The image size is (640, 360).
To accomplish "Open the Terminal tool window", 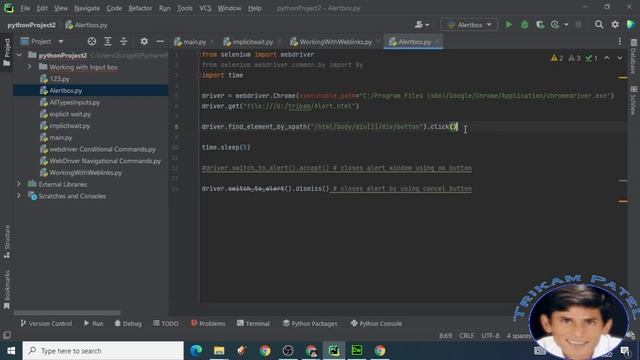I will [x=253, y=324].
